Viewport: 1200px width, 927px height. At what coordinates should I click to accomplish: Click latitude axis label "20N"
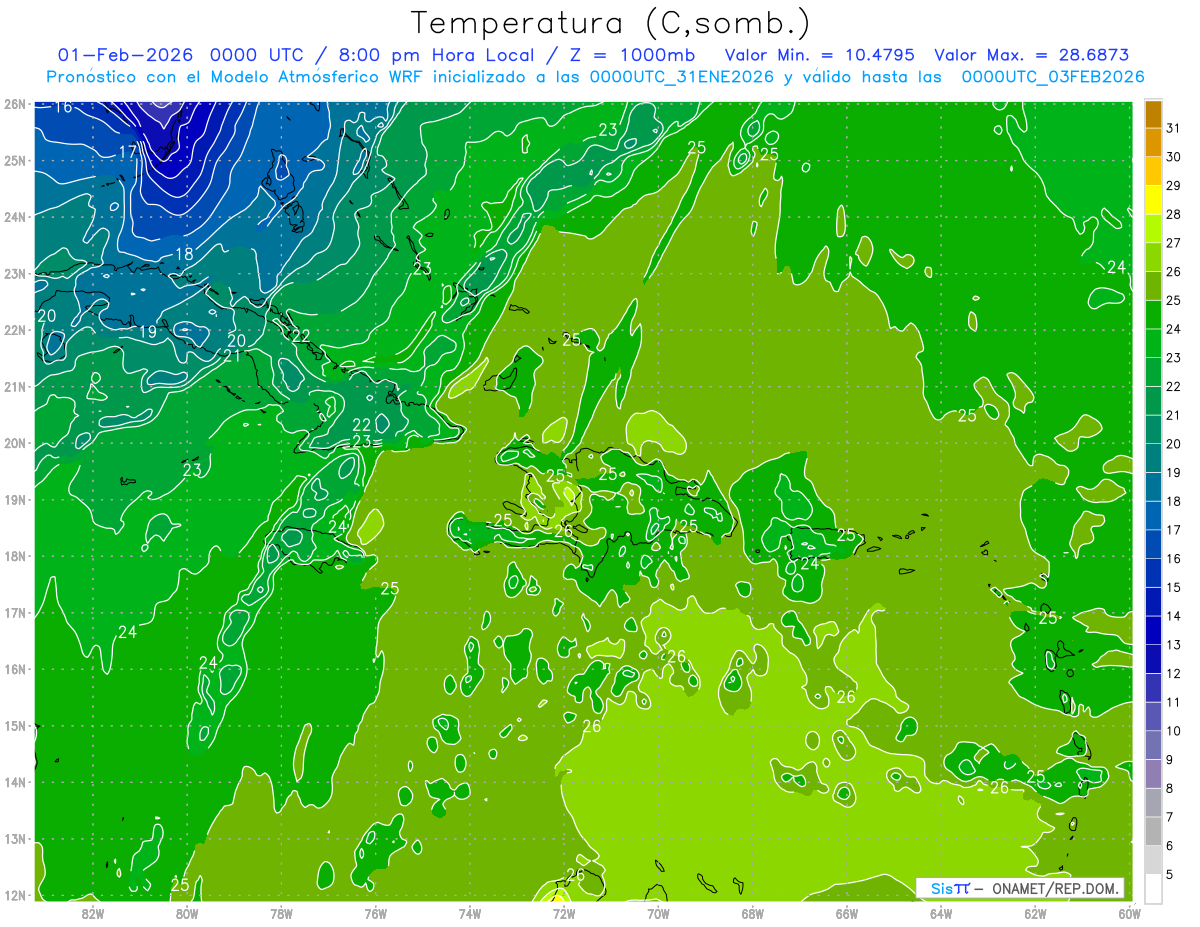pos(14,443)
